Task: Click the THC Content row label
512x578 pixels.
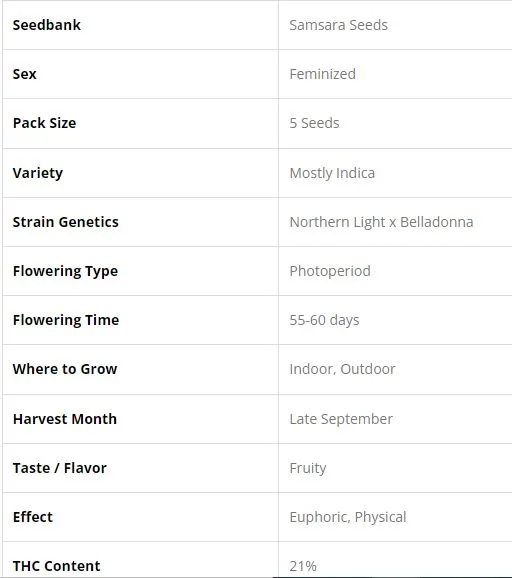Action: click(57, 566)
